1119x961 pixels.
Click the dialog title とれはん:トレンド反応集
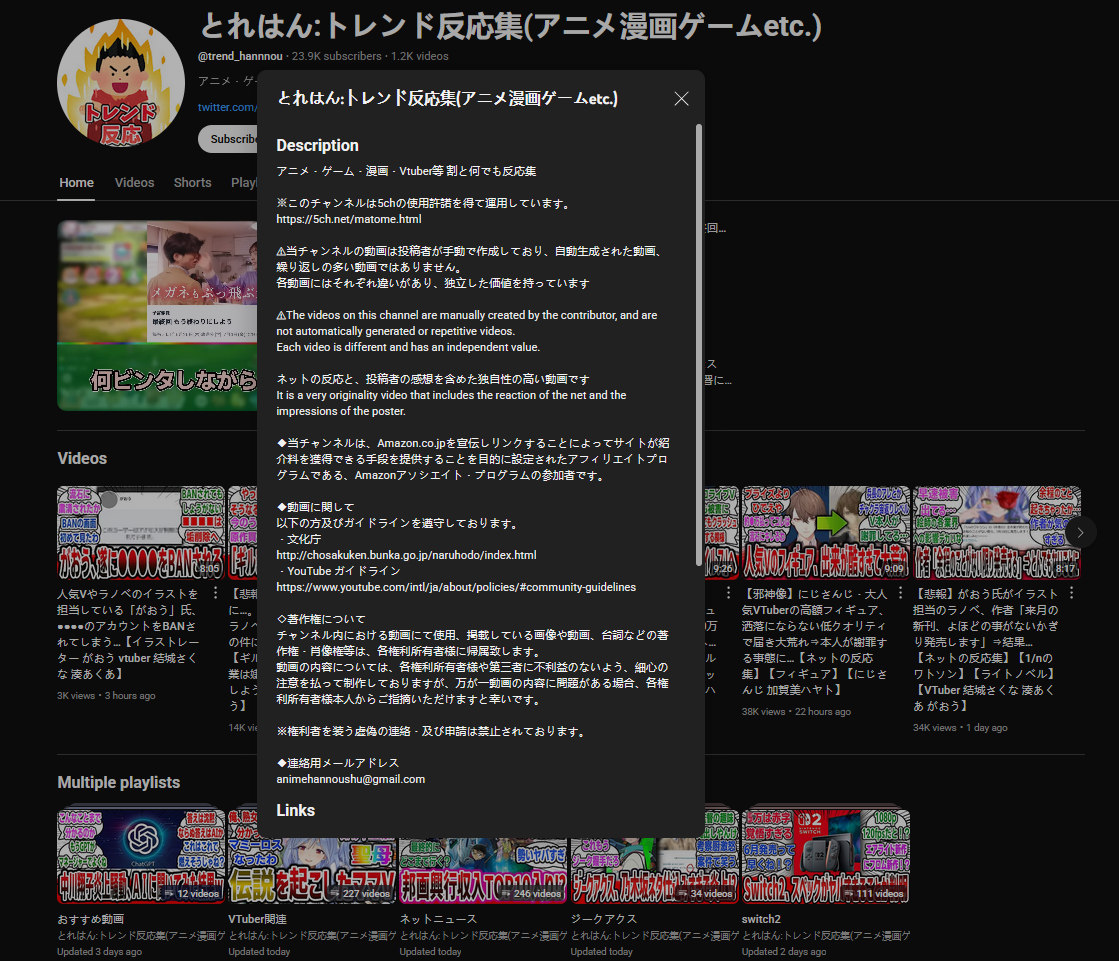(x=447, y=98)
